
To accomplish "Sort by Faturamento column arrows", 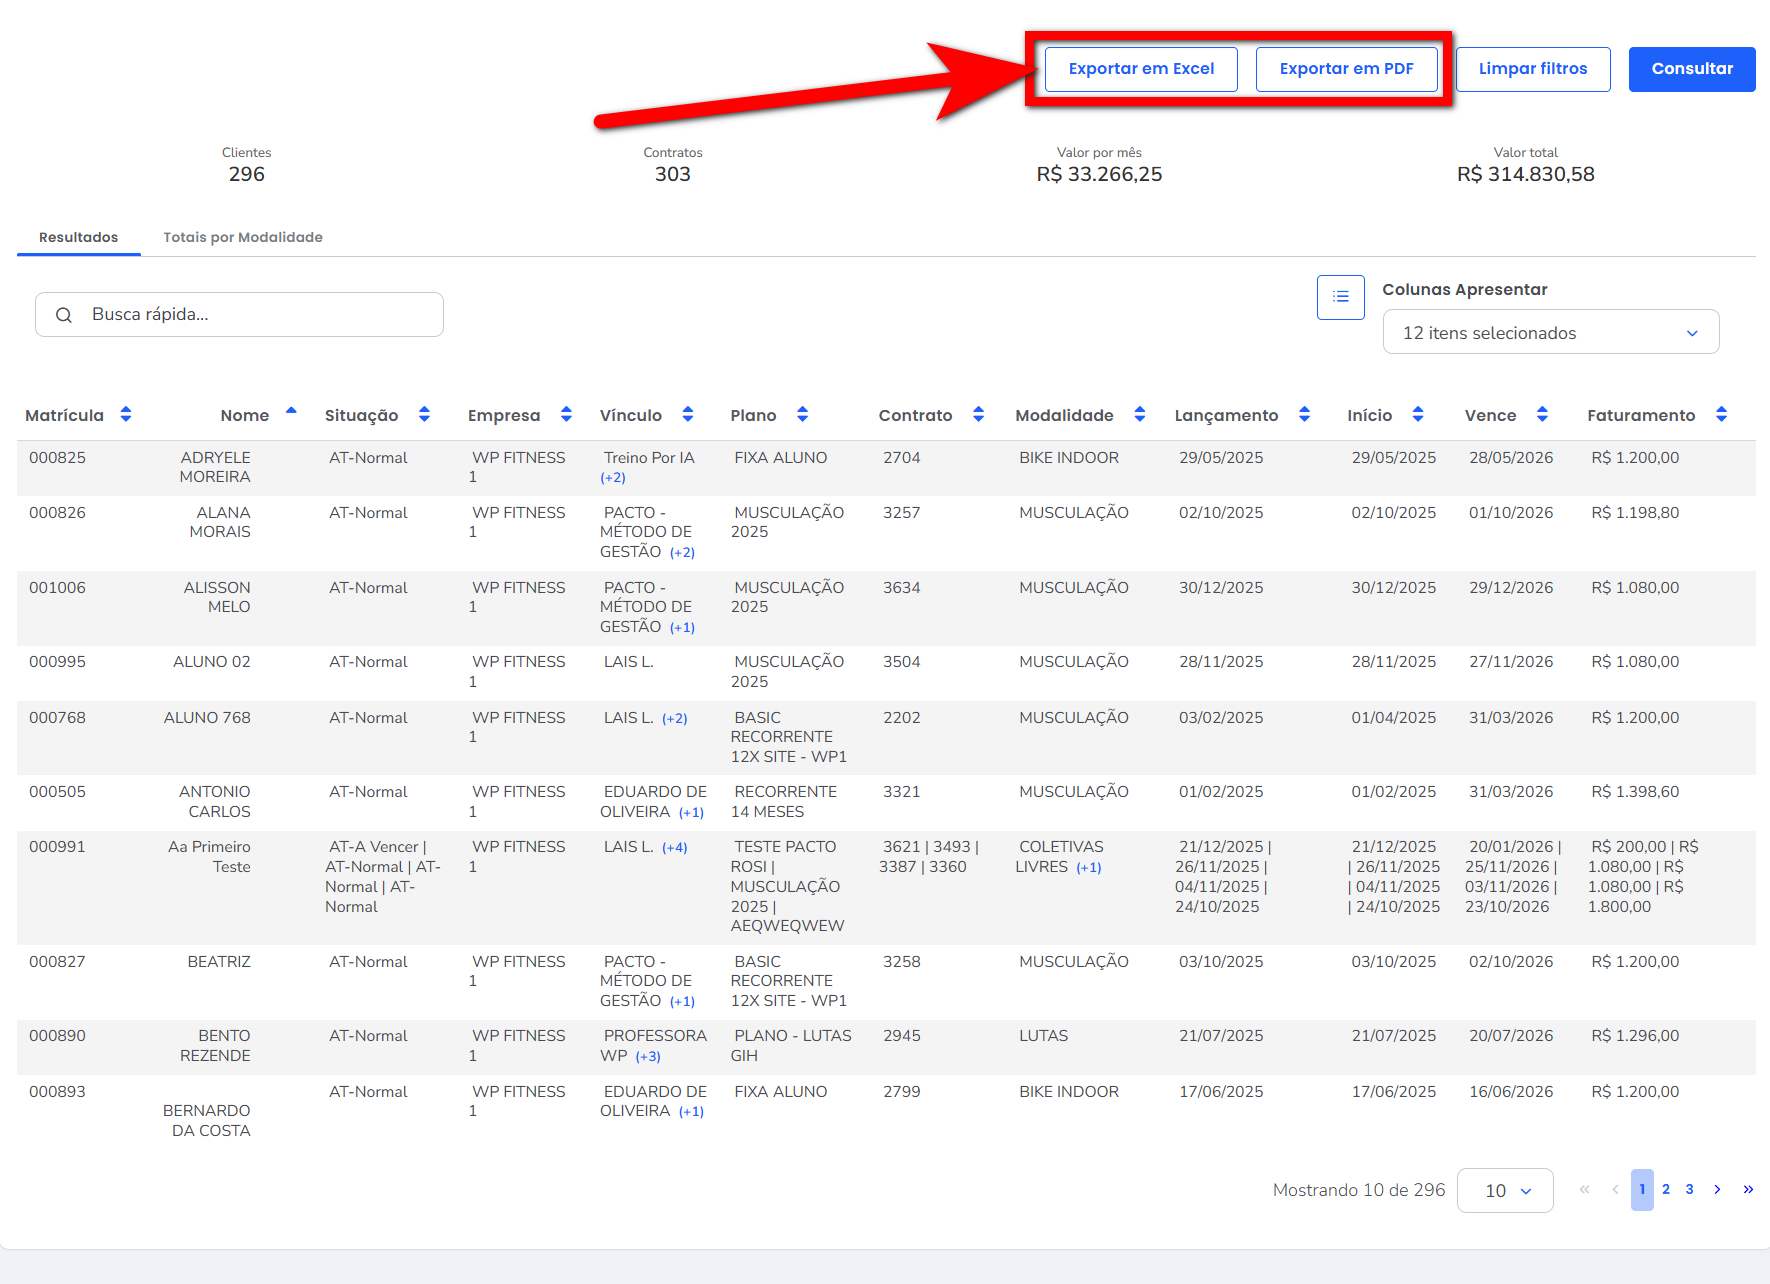I will point(1721,414).
